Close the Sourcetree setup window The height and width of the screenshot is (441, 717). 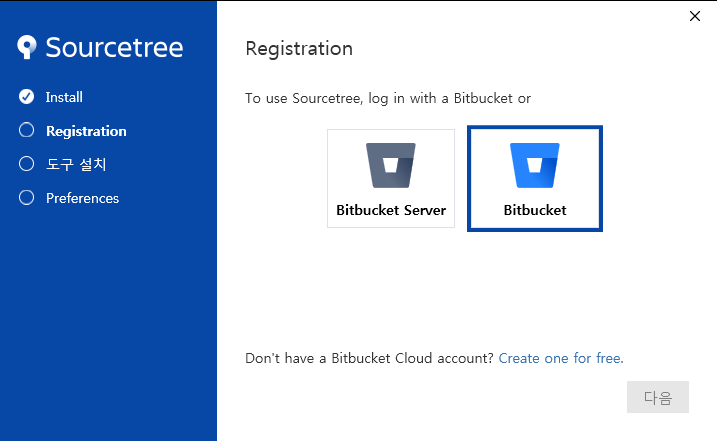(695, 16)
